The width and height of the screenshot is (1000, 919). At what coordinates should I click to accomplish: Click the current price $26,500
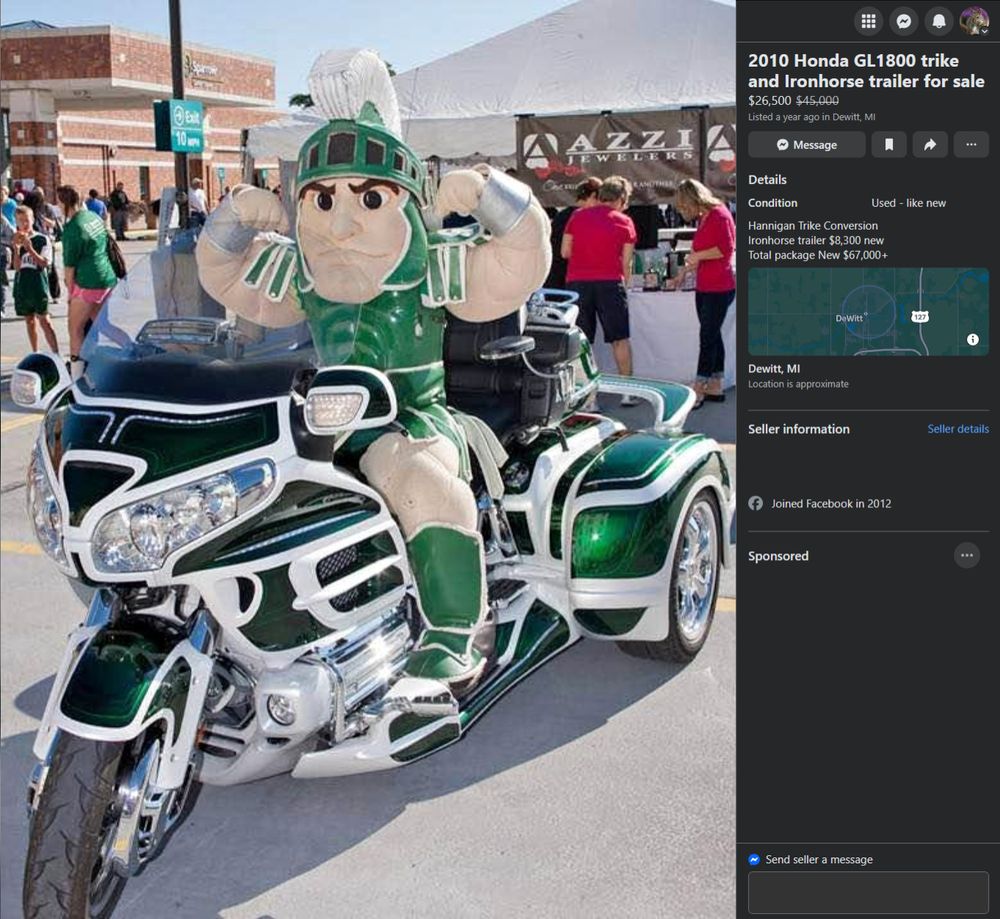(769, 101)
